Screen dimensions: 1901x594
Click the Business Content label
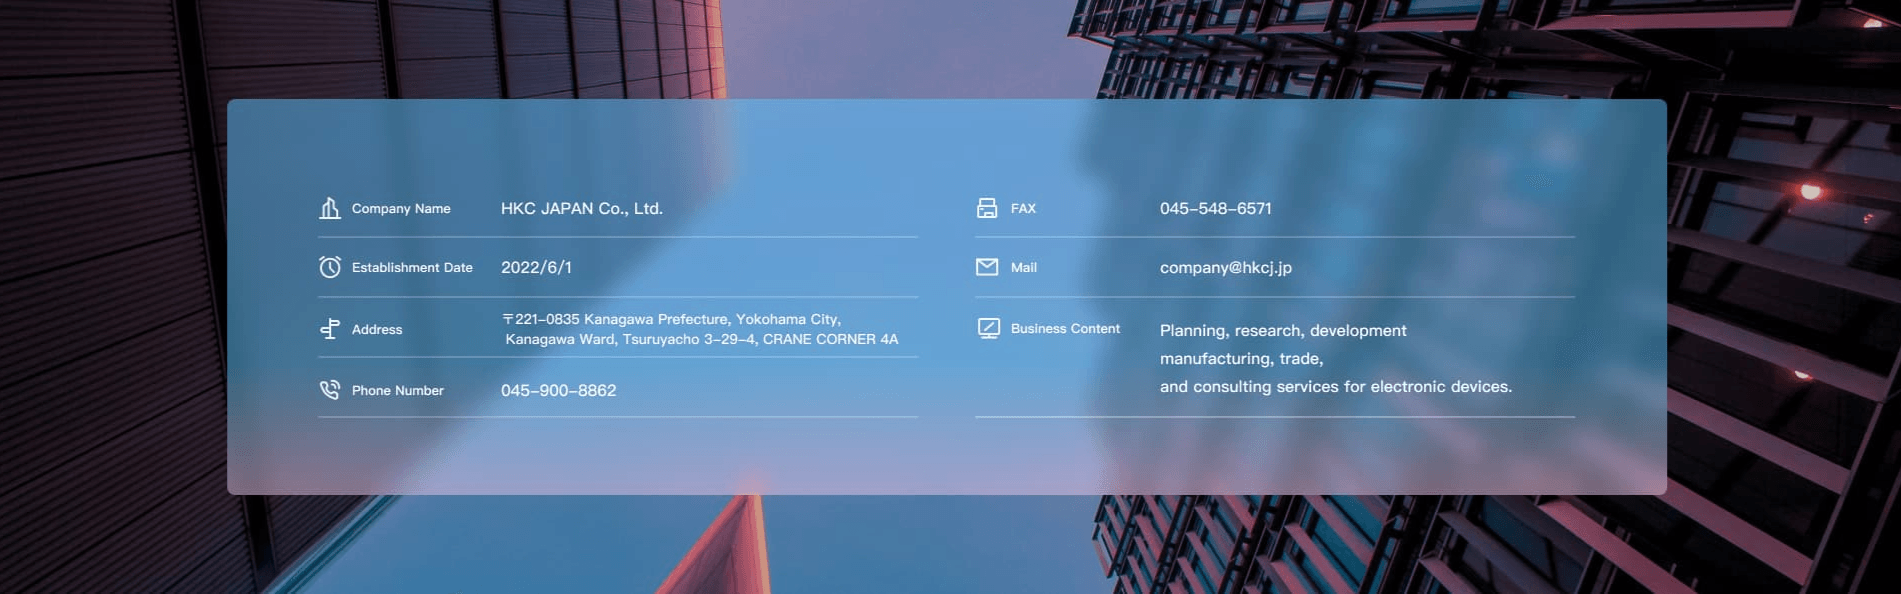pos(1065,329)
